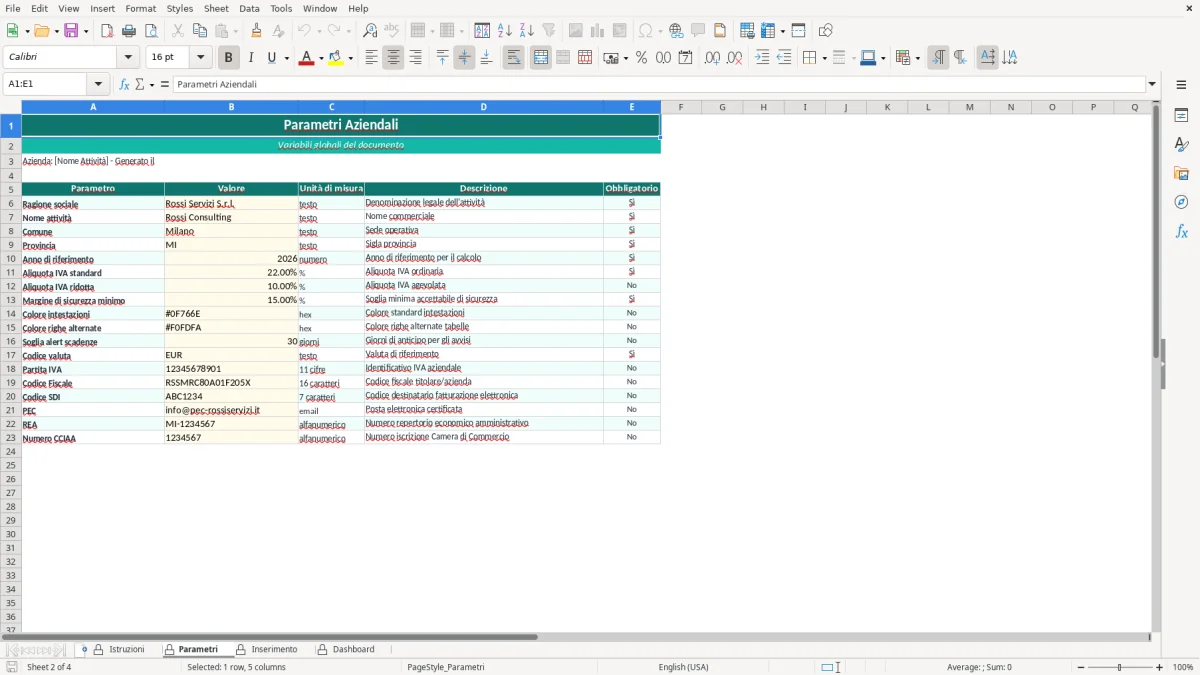
Task: Open the Styles menu
Action: pyautogui.click(x=180, y=8)
